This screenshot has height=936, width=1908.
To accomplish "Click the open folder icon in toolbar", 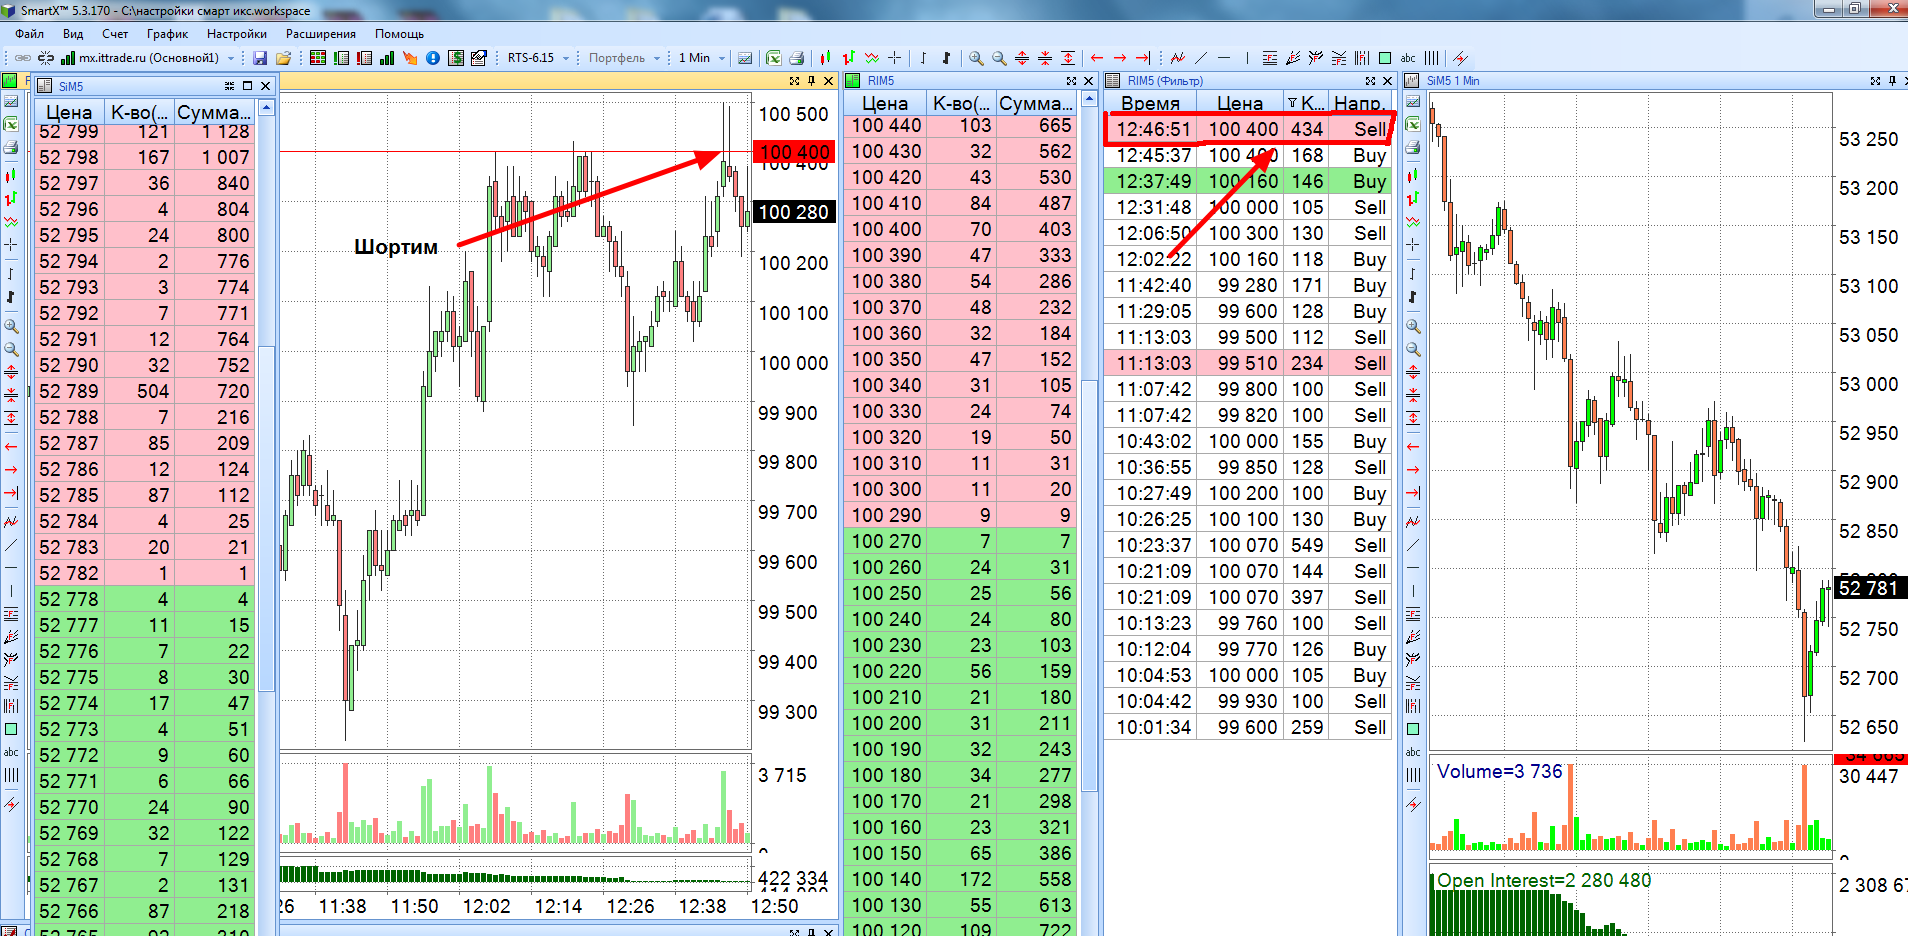I will tap(283, 58).
